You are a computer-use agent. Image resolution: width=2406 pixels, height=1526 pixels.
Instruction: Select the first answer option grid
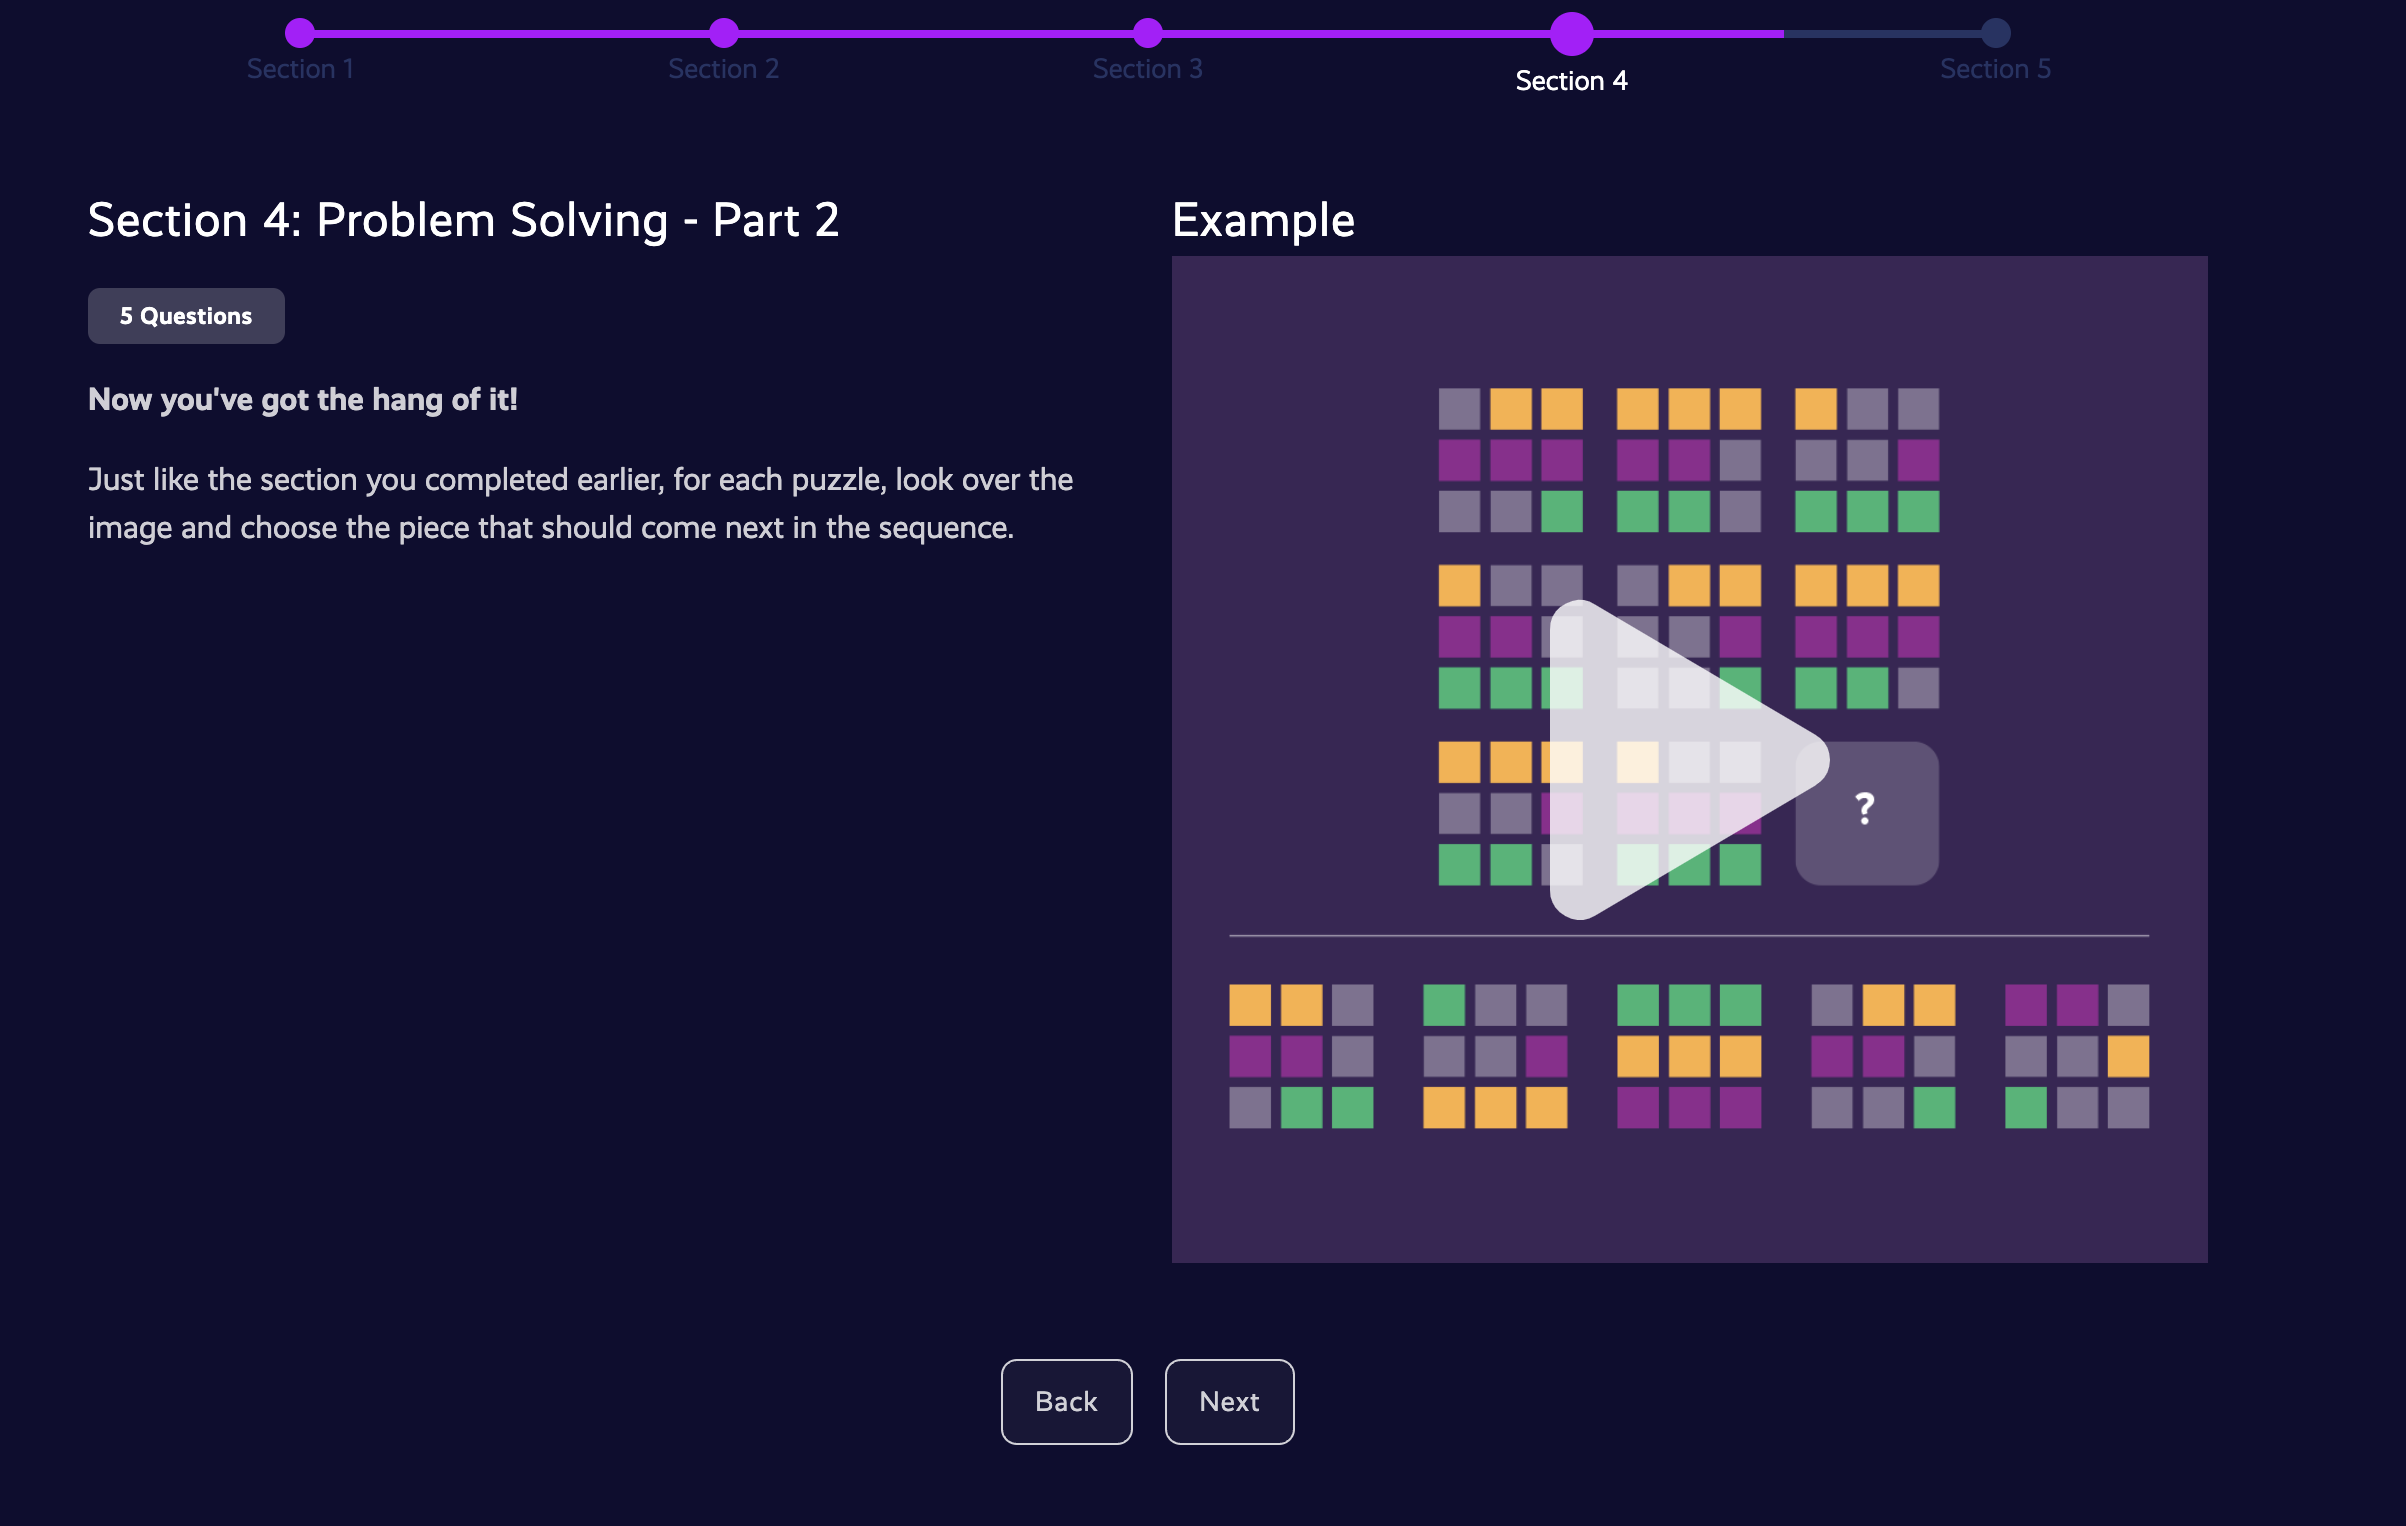tap(1301, 1056)
